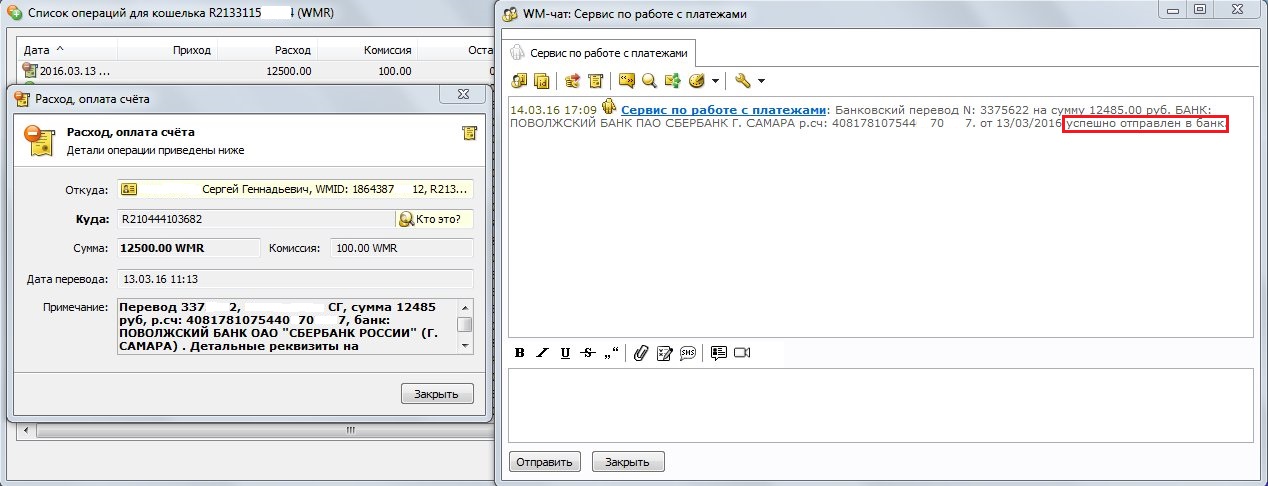Click the note icon in details dialog header
This screenshot has height=486, width=1268.
469,133
